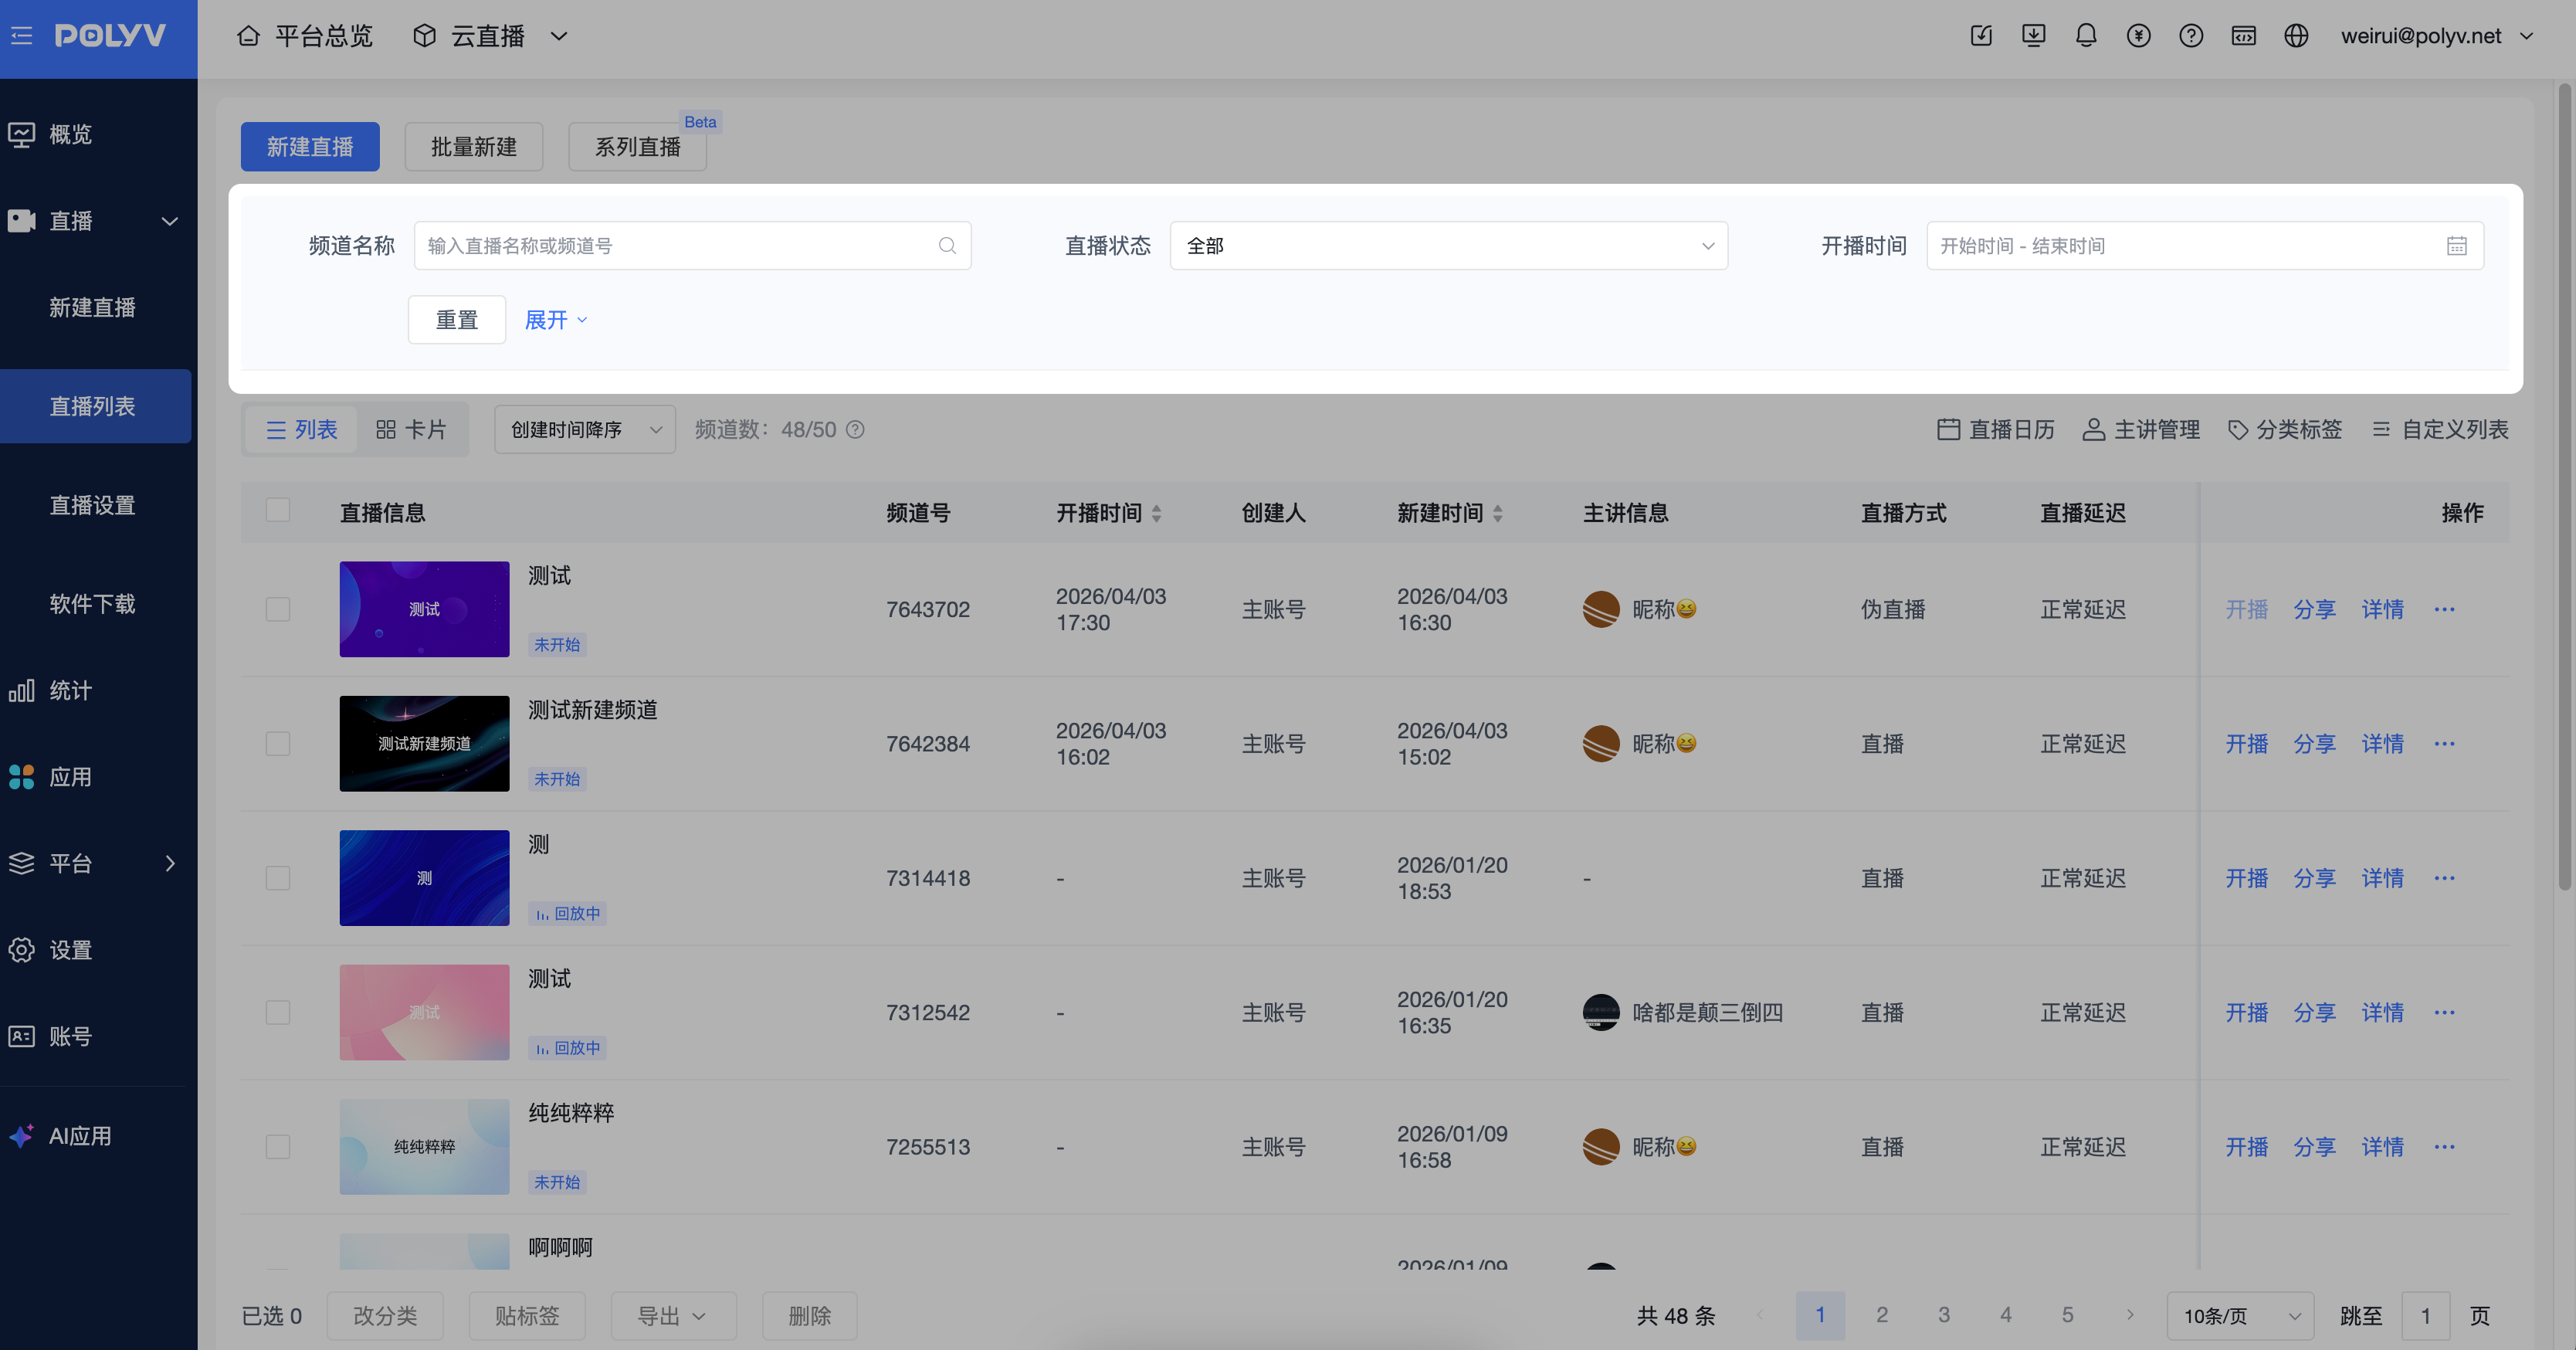Viewport: 2576px width, 1350px height.
Task: Check the row for channel 7255513
Action: 278,1147
